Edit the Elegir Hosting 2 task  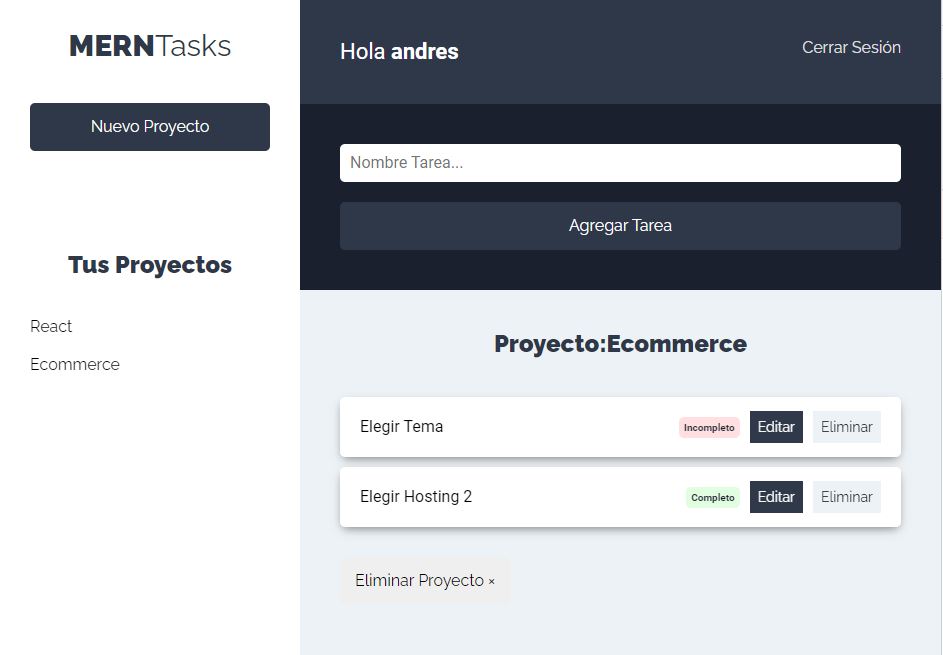[776, 496]
